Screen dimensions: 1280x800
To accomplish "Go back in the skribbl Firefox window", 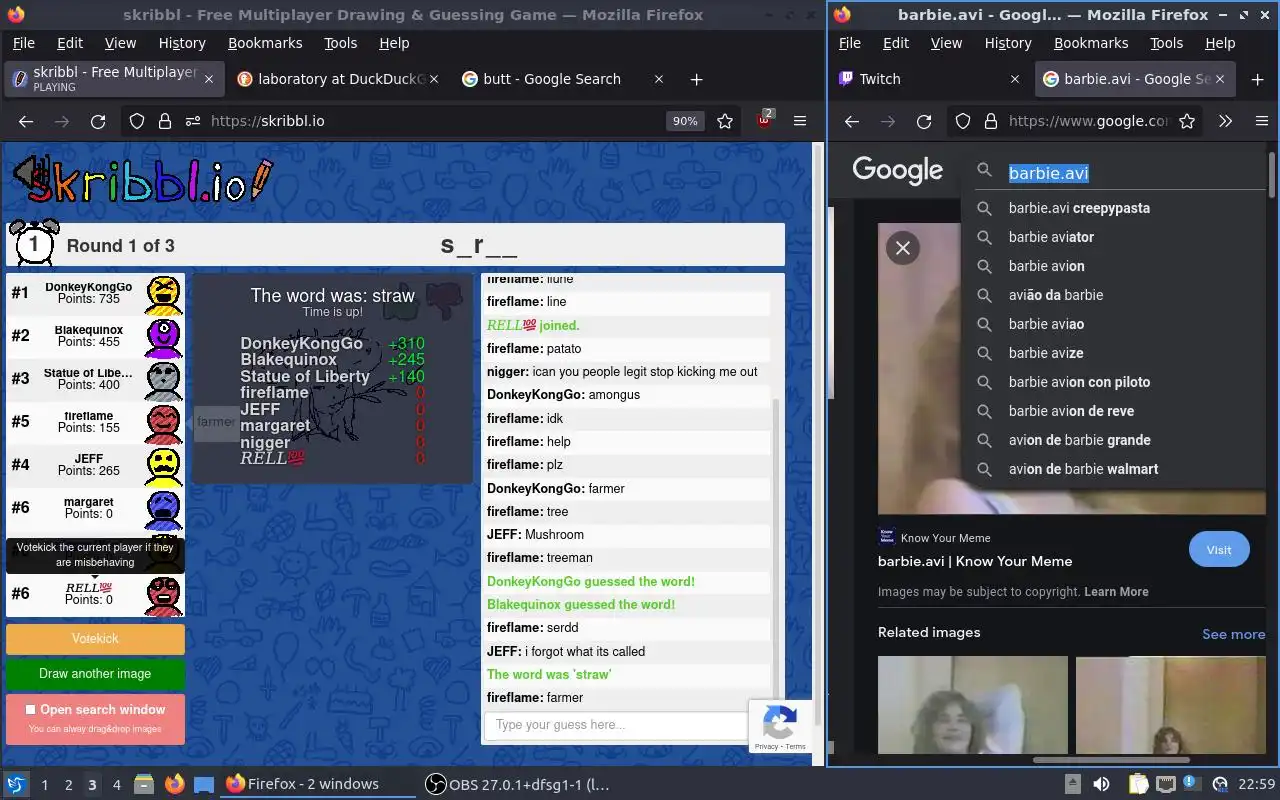I will pyautogui.click(x=26, y=121).
